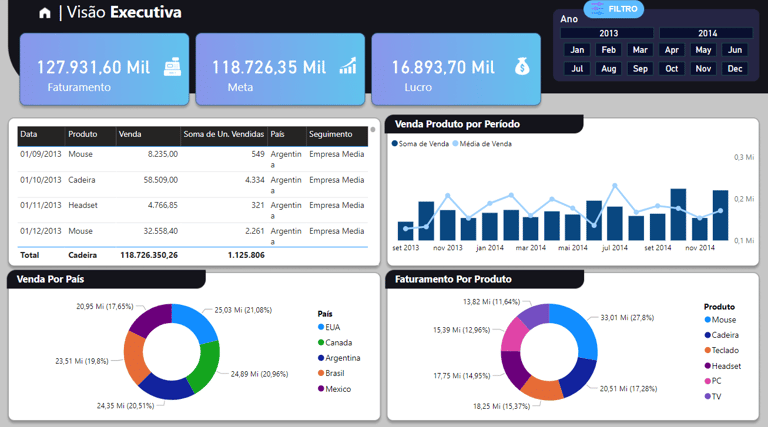Click the money bag icon on Lucro card
768x427 pixels.
tap(522, 66)
